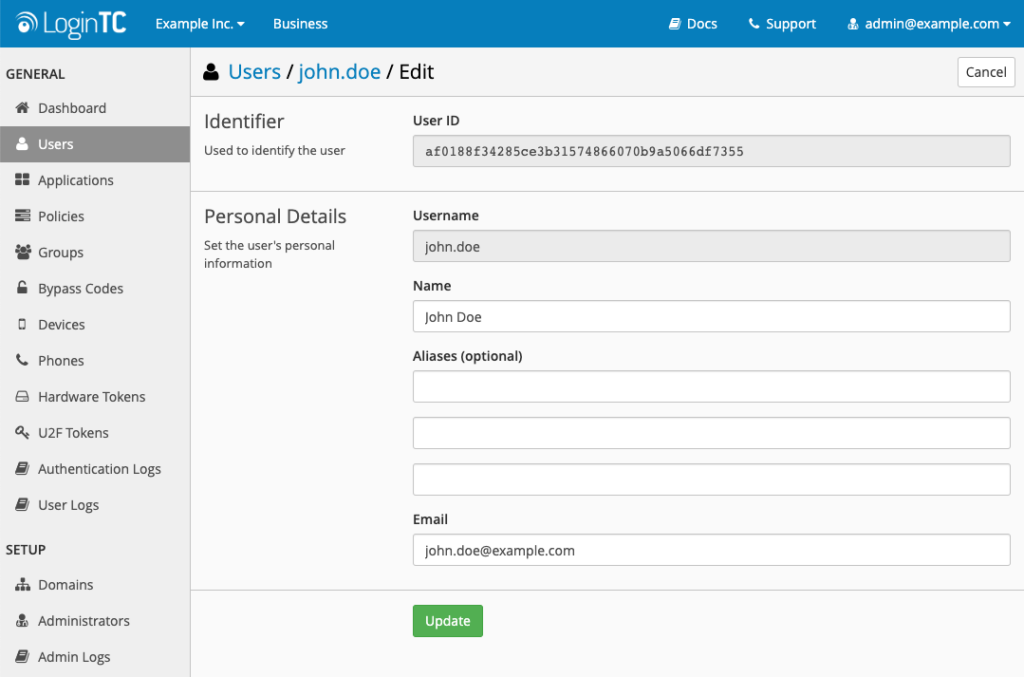Click the Phones handset icon
Screen dimensions: 1024x677
[x=22, y=360]
